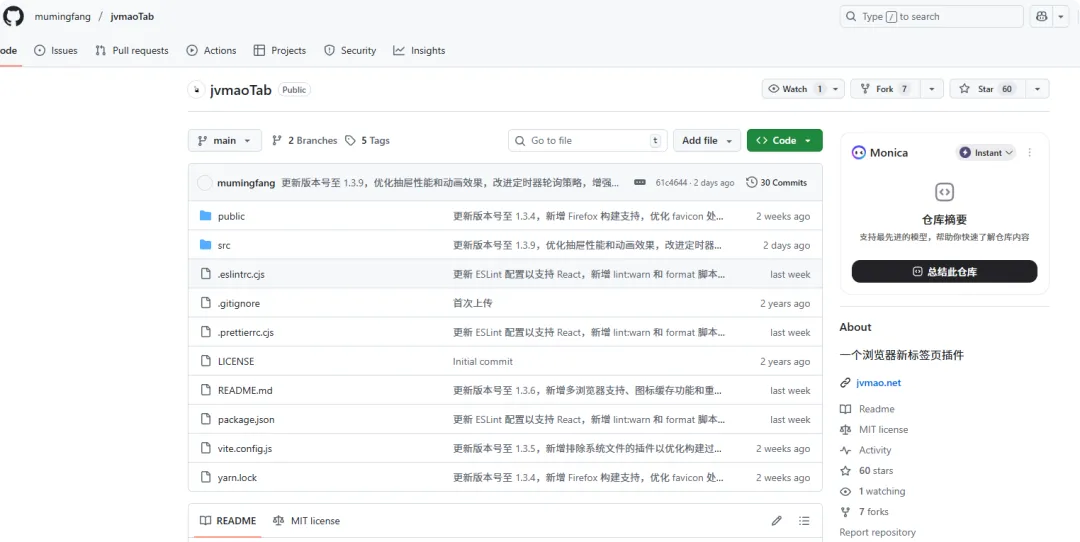Image resolution: width=1080 pixels, height=542 pixels.
Task: View the 2 Branches link
Action: (x=304, y=140)
